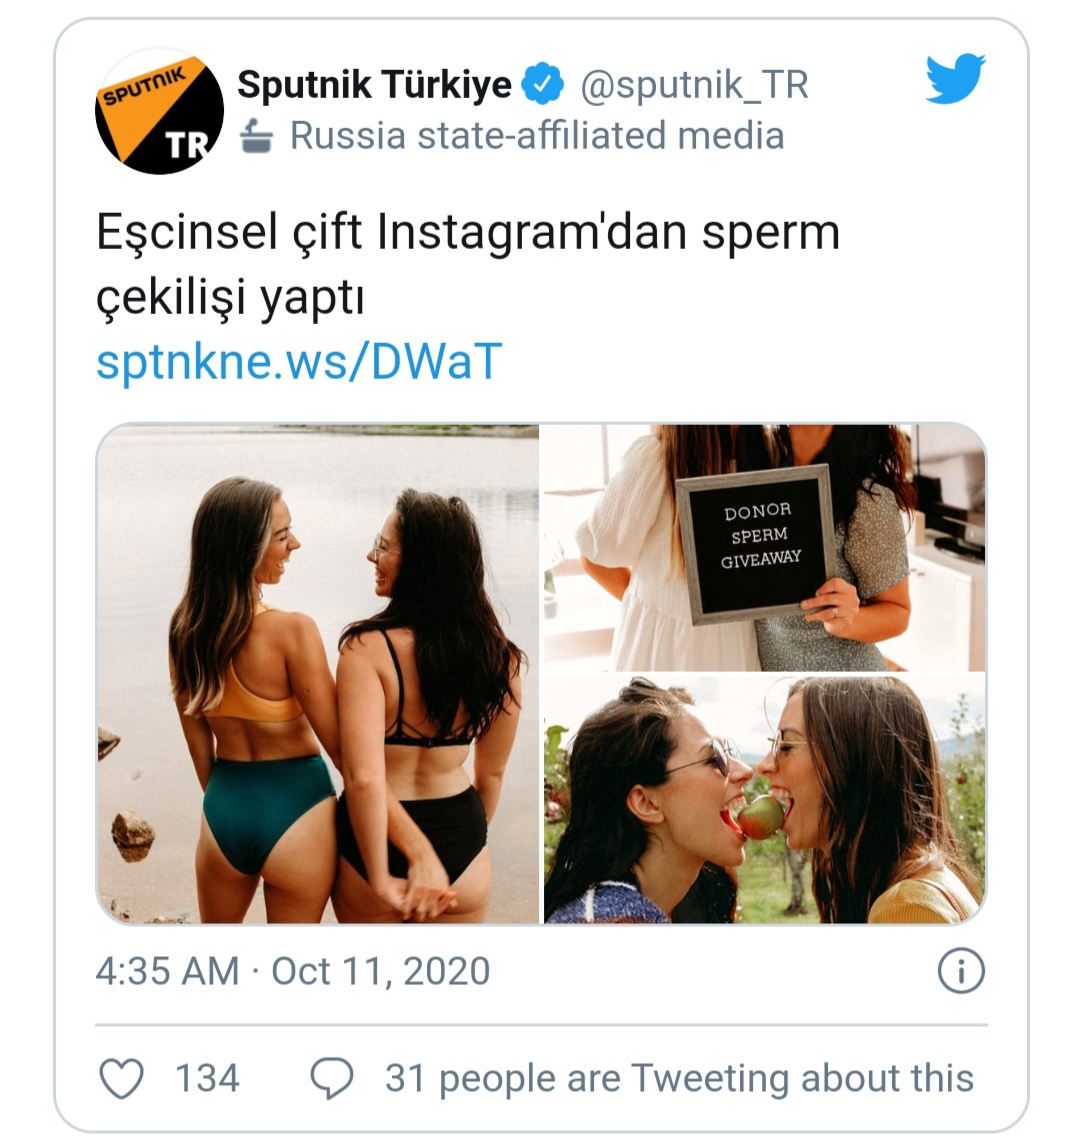The width and height of the screenshot is (1080, 1148).
Task: Click the 'çekilişi yaptı' tweet text line
Action: tap(230, 298)
